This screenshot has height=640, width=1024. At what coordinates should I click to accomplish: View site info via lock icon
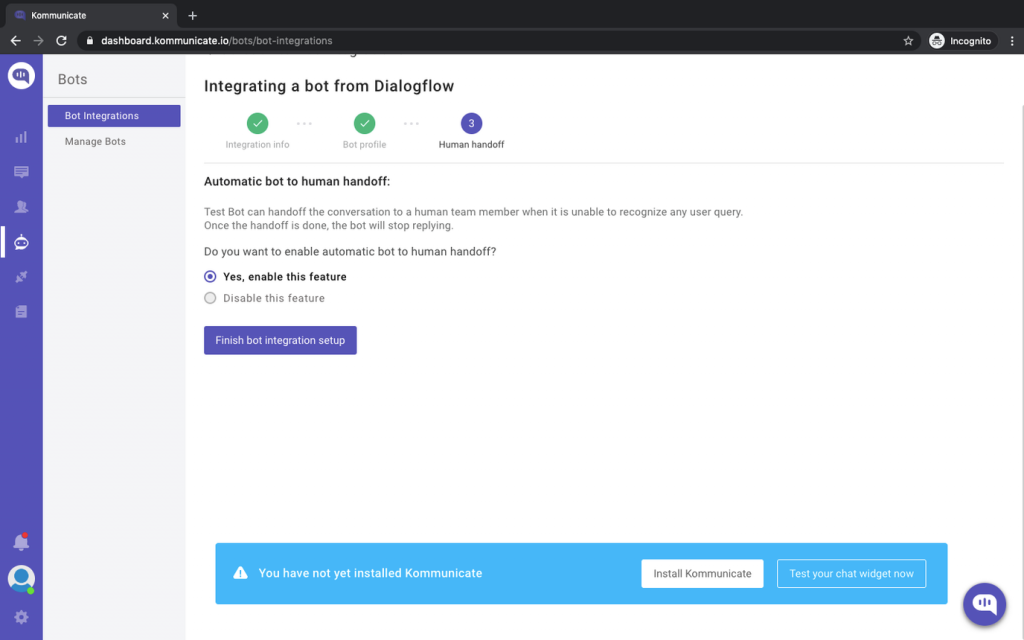[x=90, y=40]
